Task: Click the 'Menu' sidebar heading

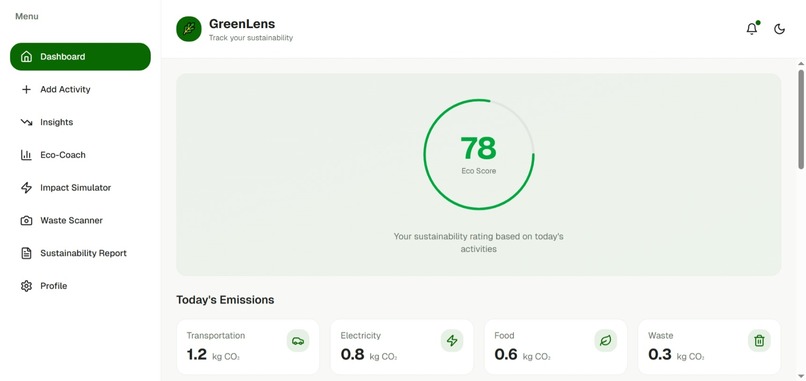Action: [x=27, y=16]
